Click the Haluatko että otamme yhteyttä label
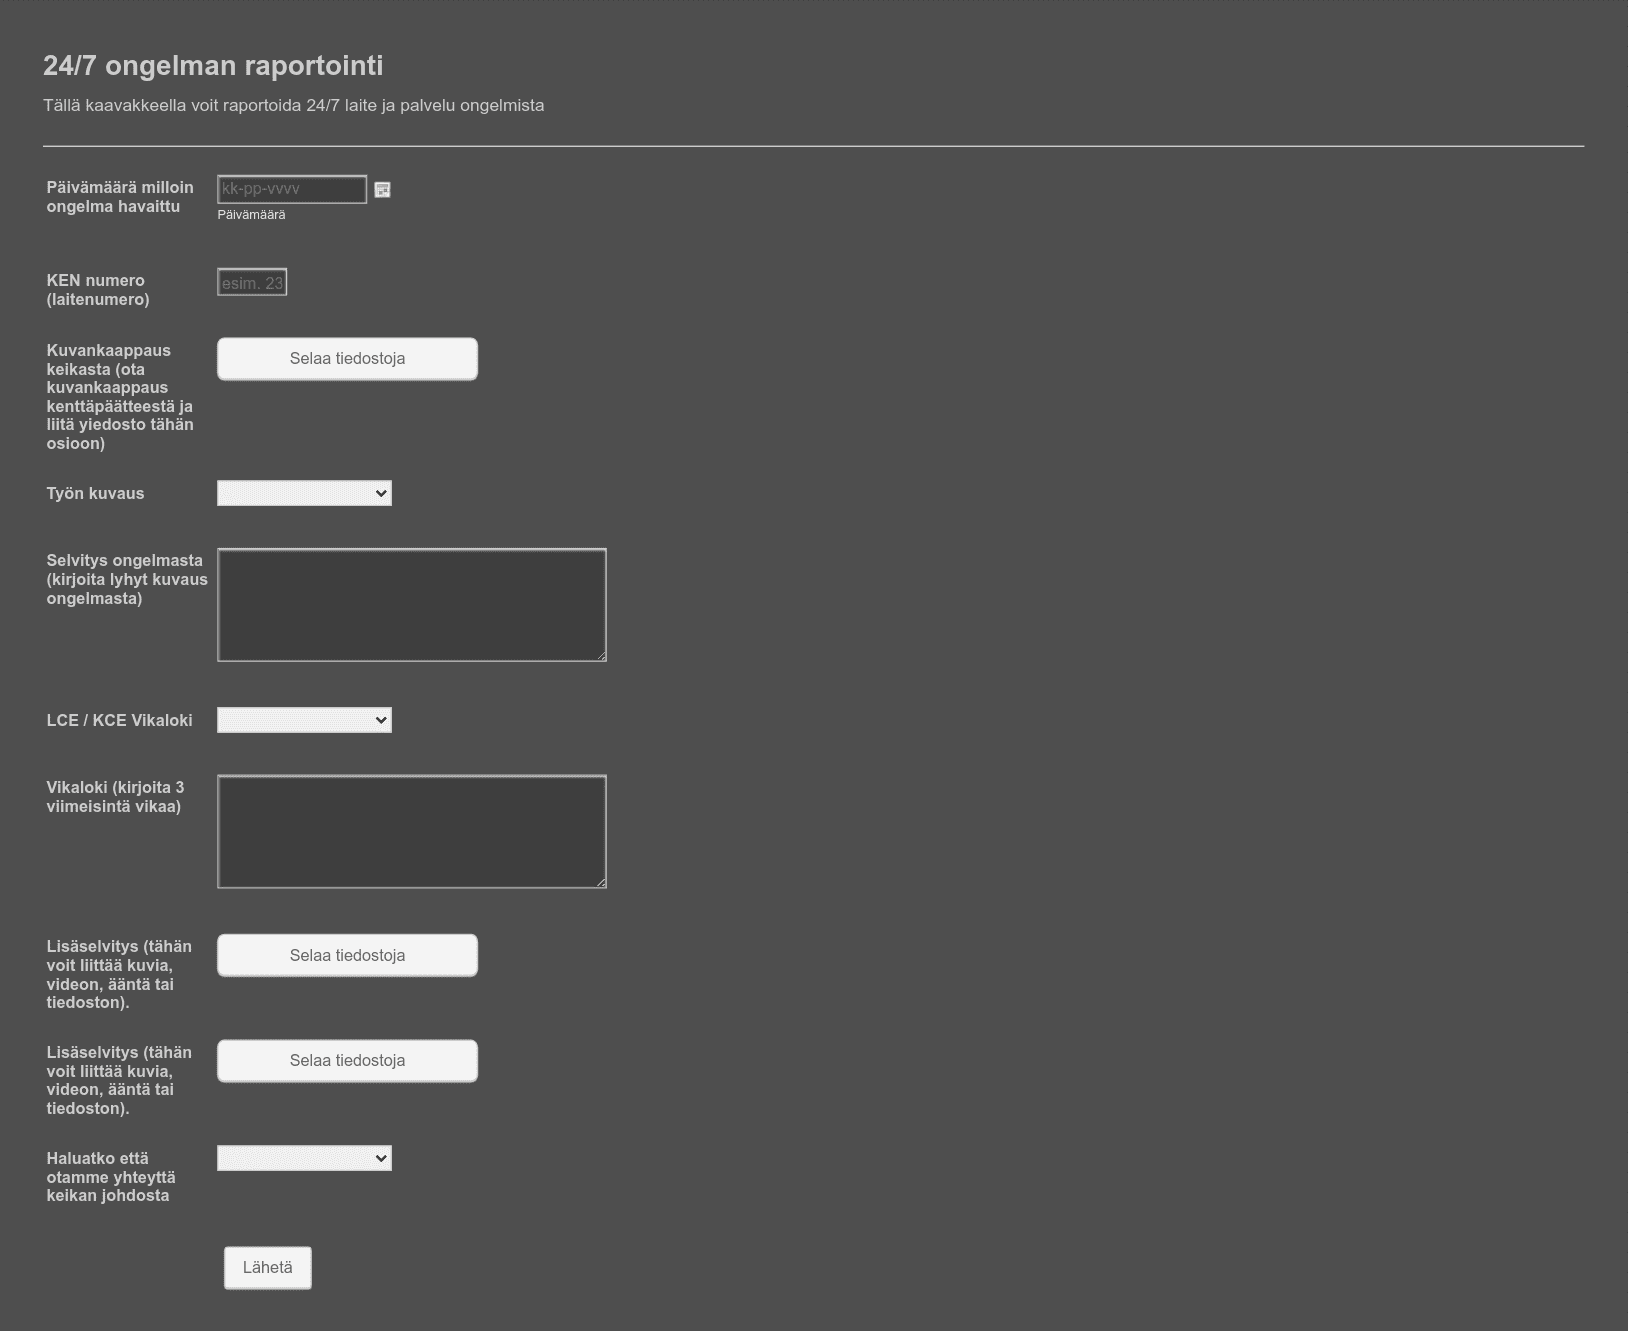Screen dimensions: 1628x1331 [x=111, y=1177]
